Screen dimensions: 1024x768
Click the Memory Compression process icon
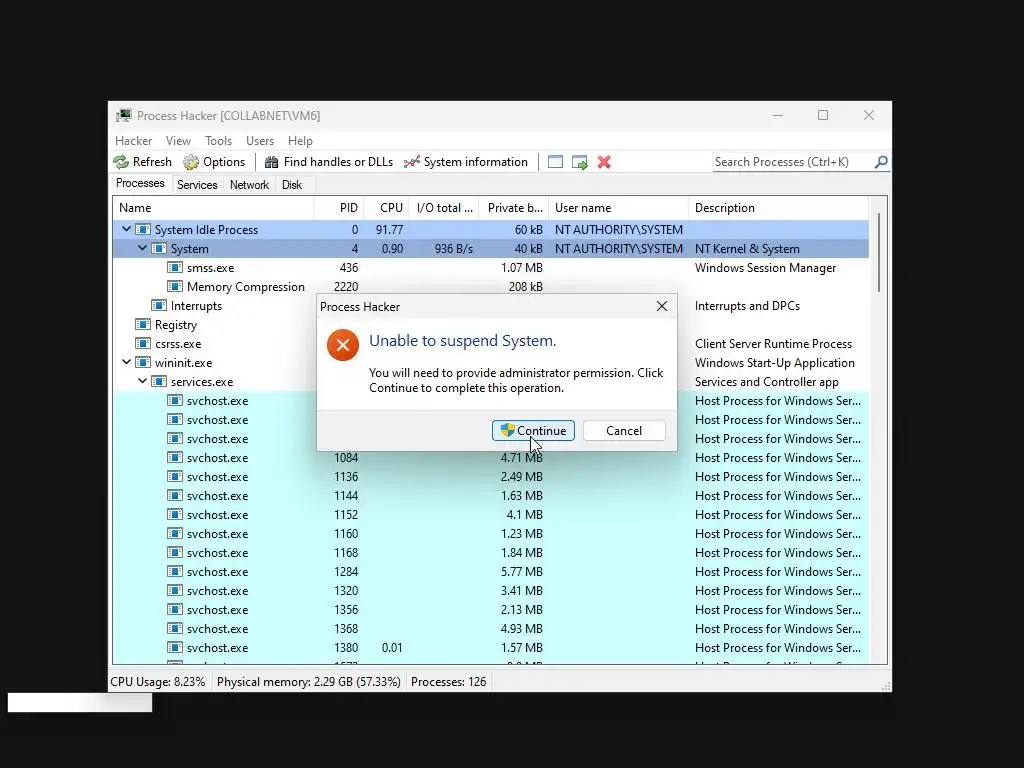174,287
